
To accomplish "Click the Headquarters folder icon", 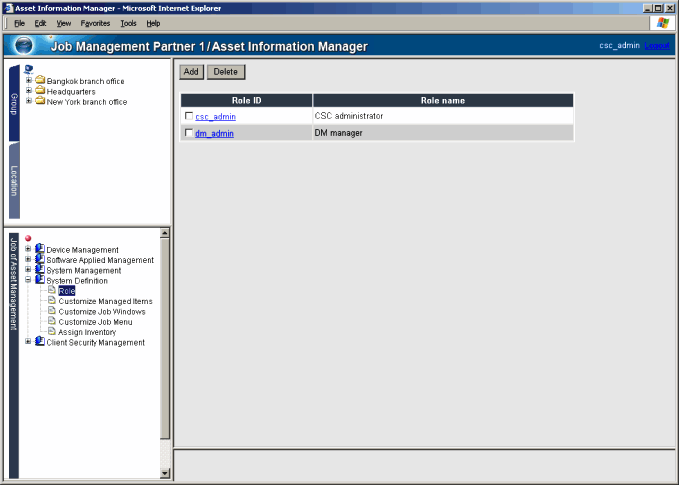I will point(40,91).
